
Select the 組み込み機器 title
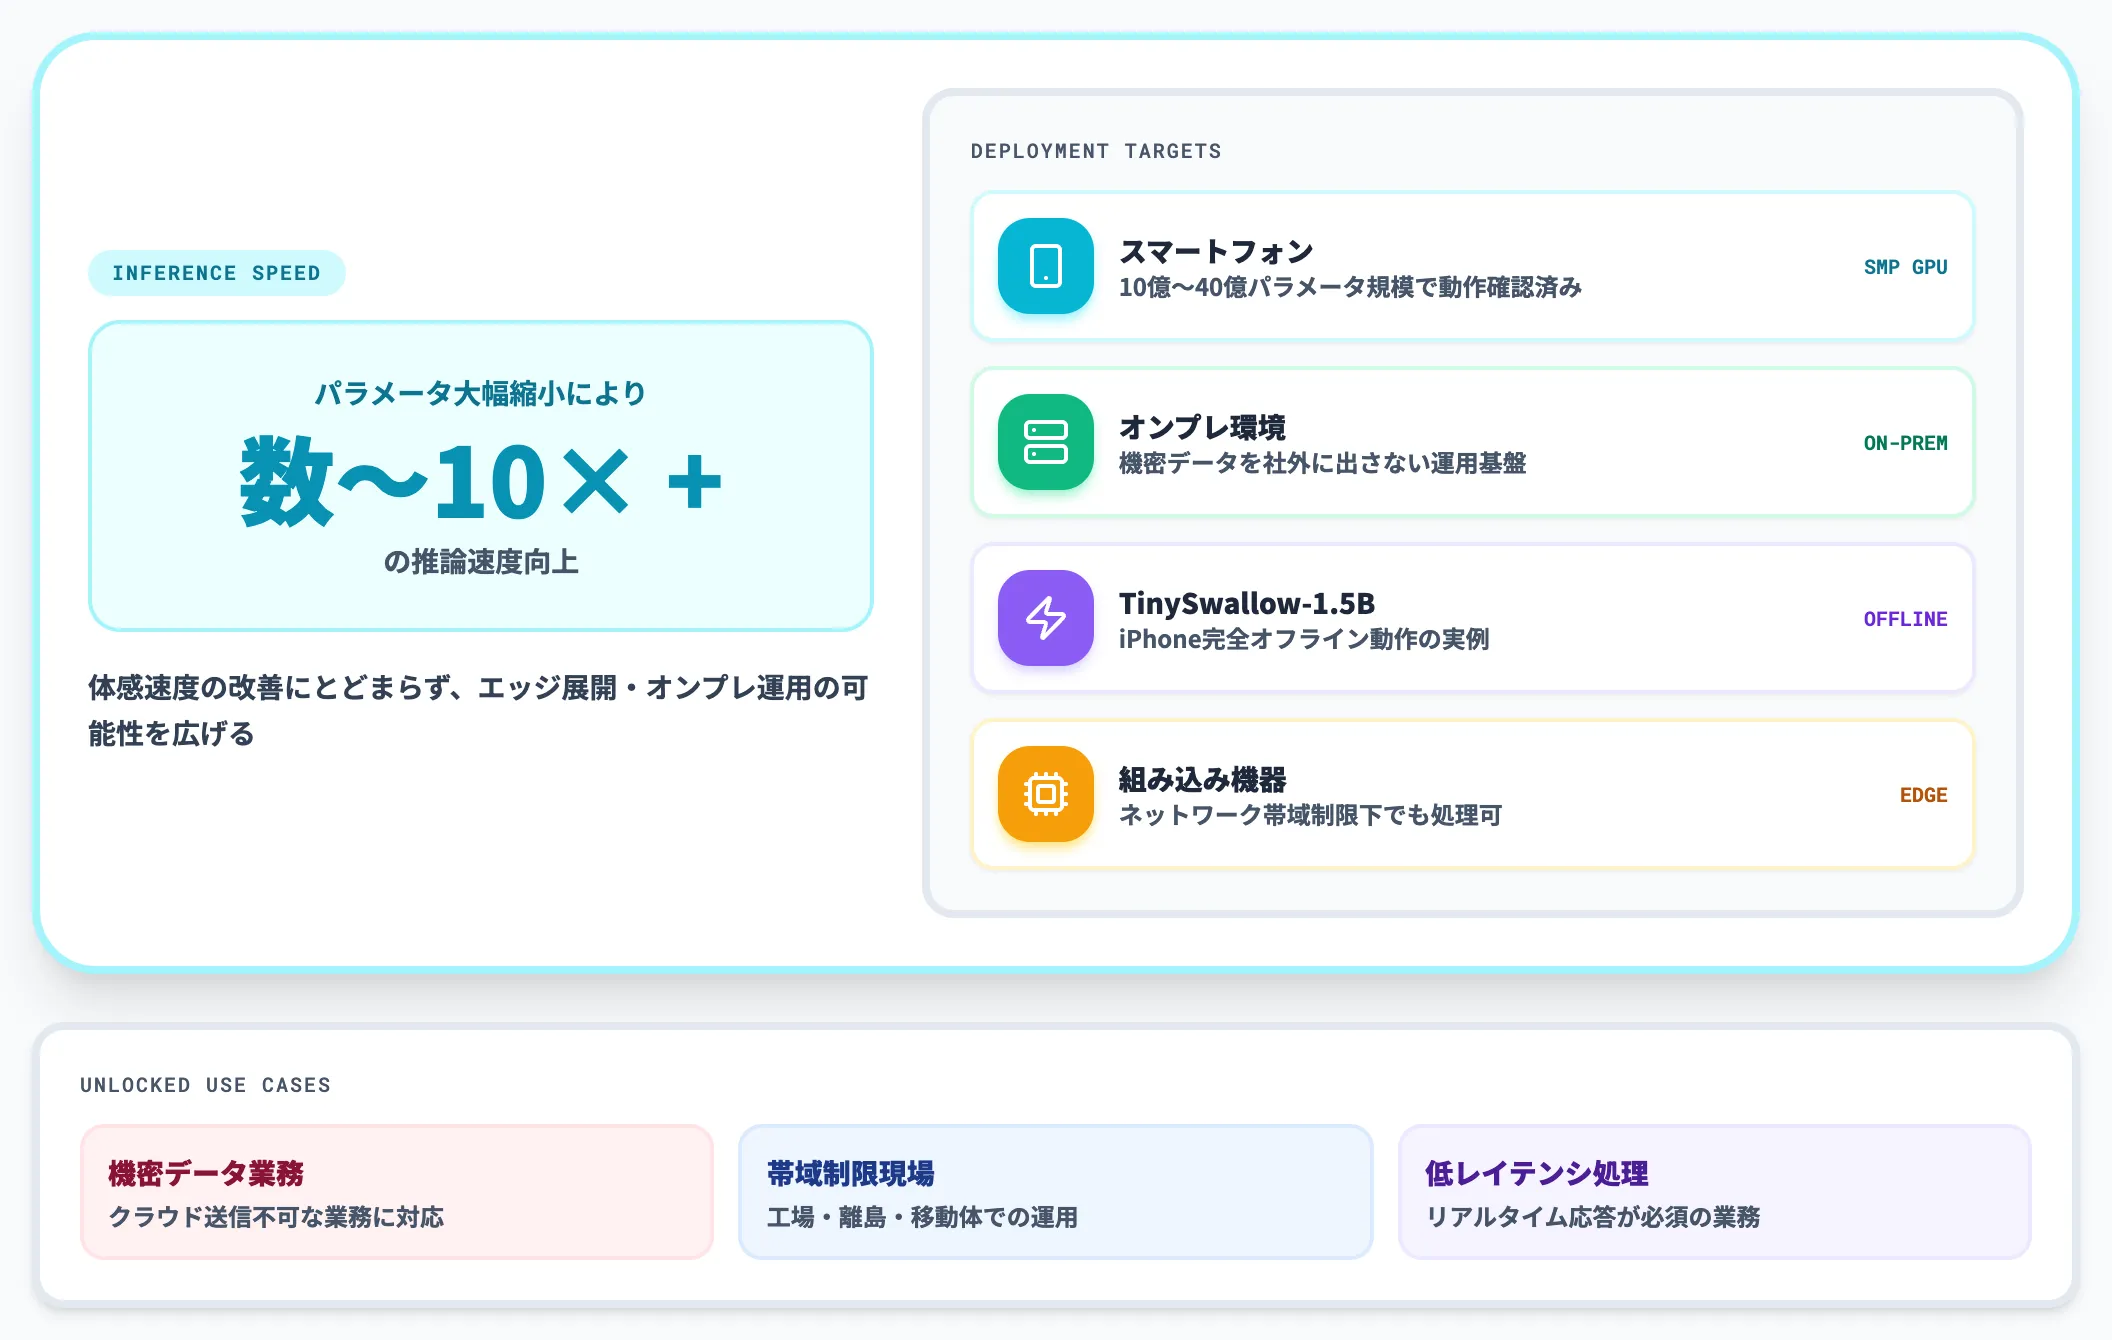[x=1202, y=779]
